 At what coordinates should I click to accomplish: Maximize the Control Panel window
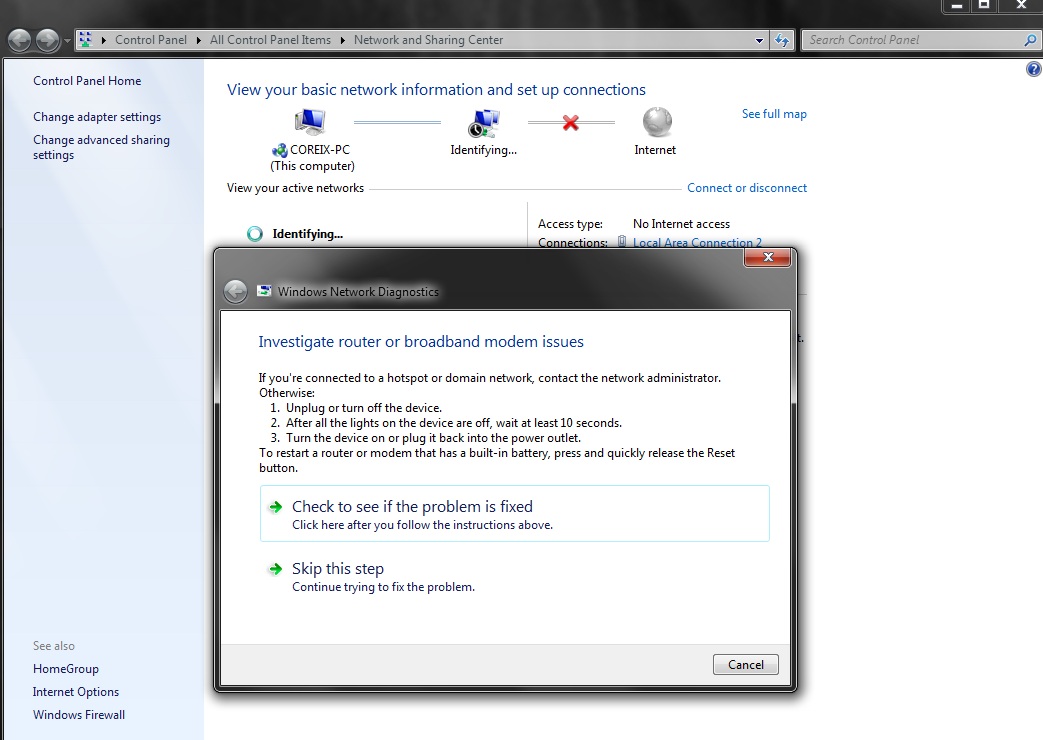coord(984,6)
